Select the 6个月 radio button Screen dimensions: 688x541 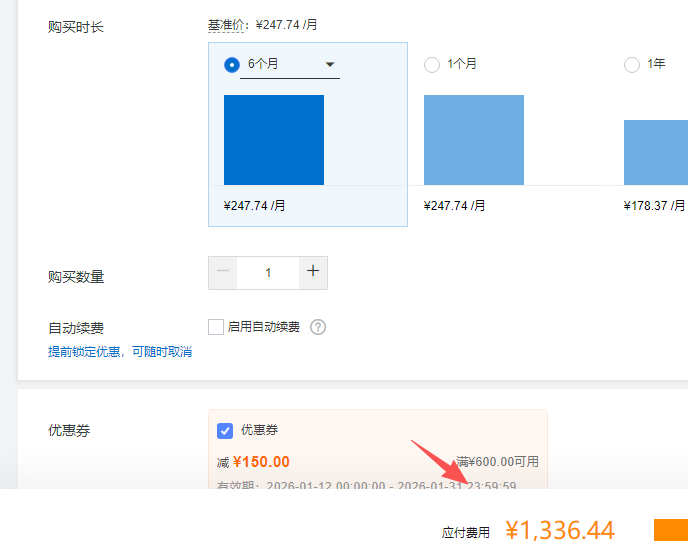[232, 65]
